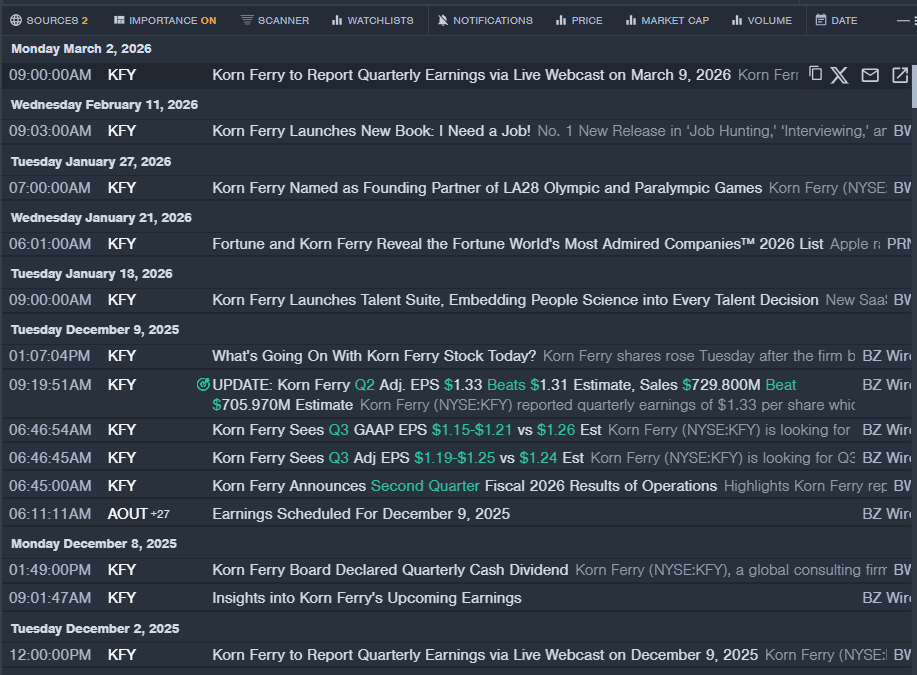
Task: Open the Price filter
Action: click(579, 20)
